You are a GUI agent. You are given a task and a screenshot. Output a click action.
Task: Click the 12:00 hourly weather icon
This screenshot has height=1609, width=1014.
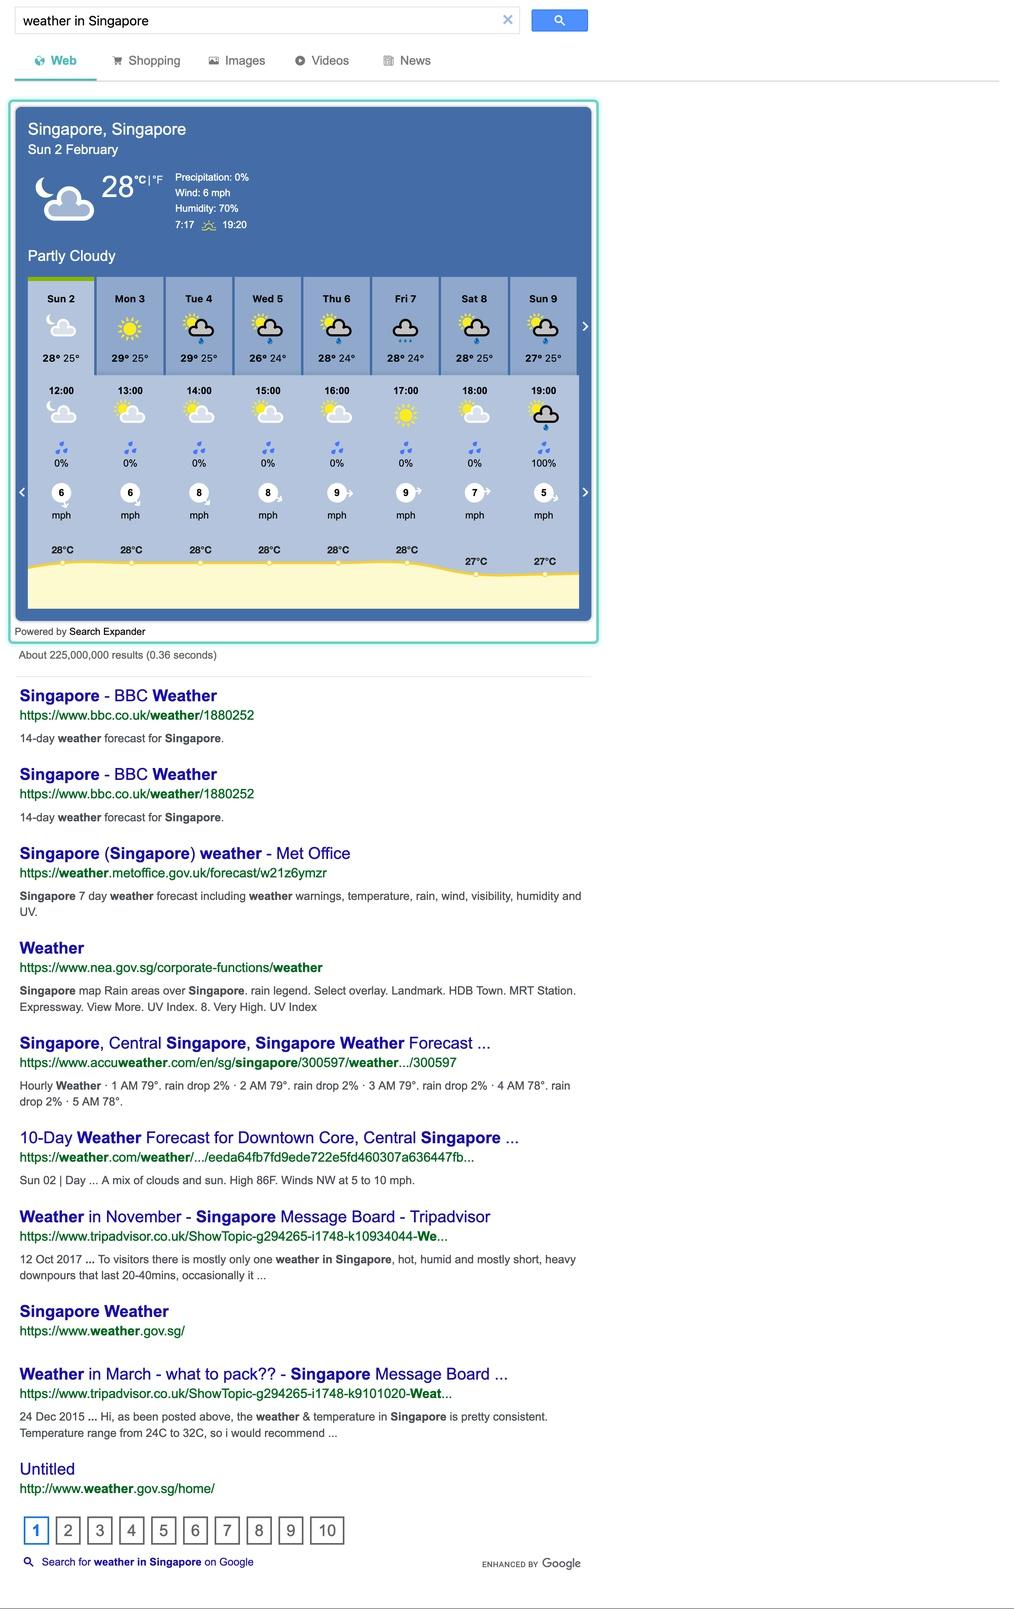point(61,412)
